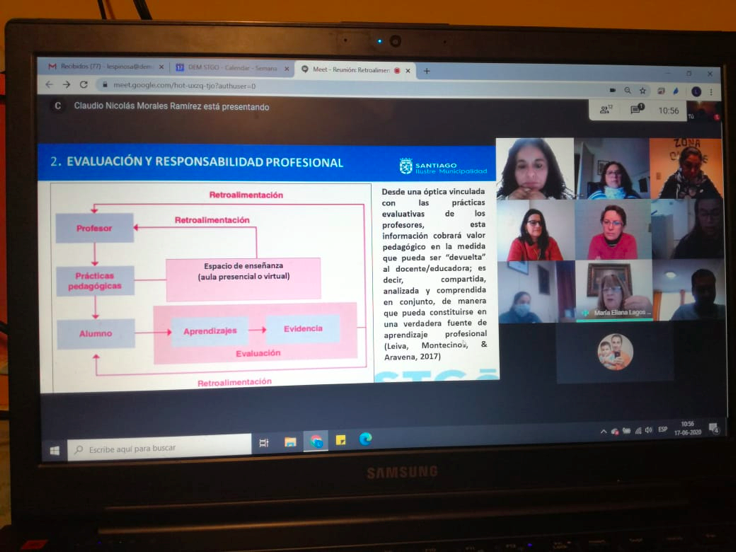Click the presenter avatar letter C
The image size is (736, 552).
coord(57,106)
